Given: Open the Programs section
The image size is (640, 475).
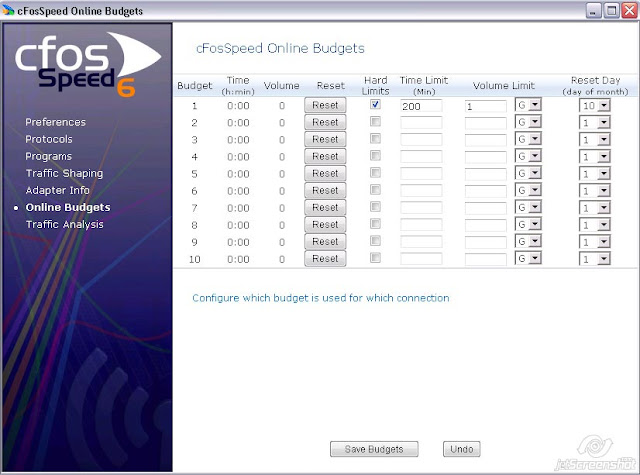Looking at the screenshot, I should point(48,156).
